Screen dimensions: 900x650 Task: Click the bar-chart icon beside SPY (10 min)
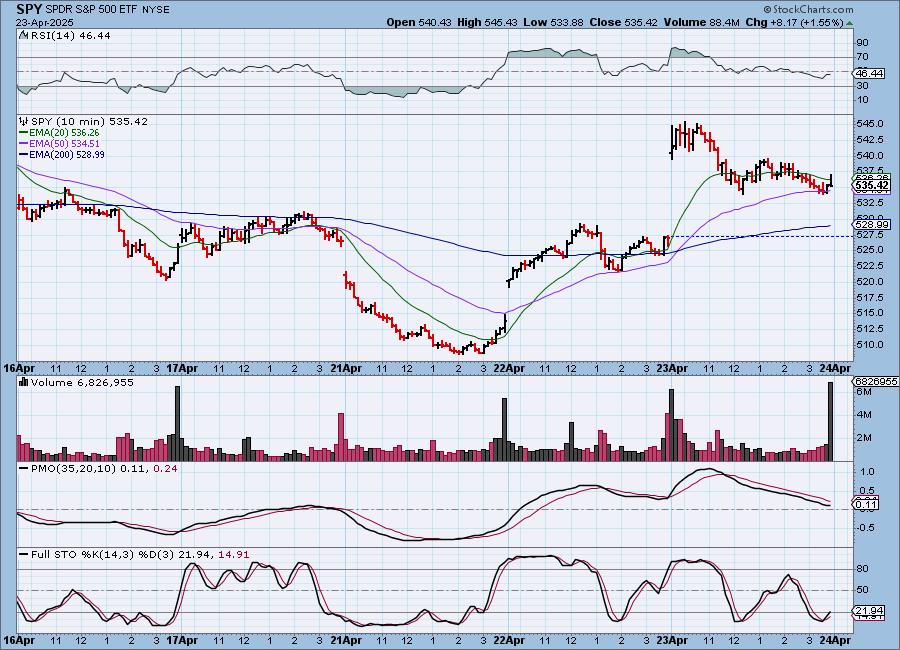pos(24,121)
